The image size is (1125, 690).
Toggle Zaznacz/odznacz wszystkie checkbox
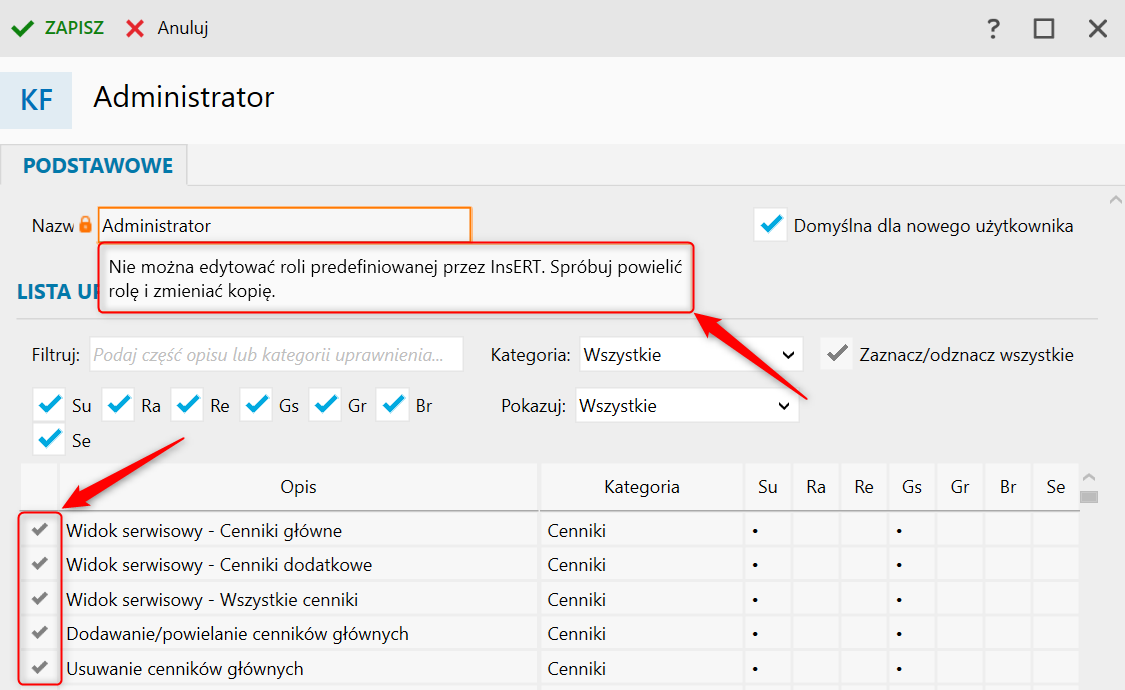coord(836,354)
